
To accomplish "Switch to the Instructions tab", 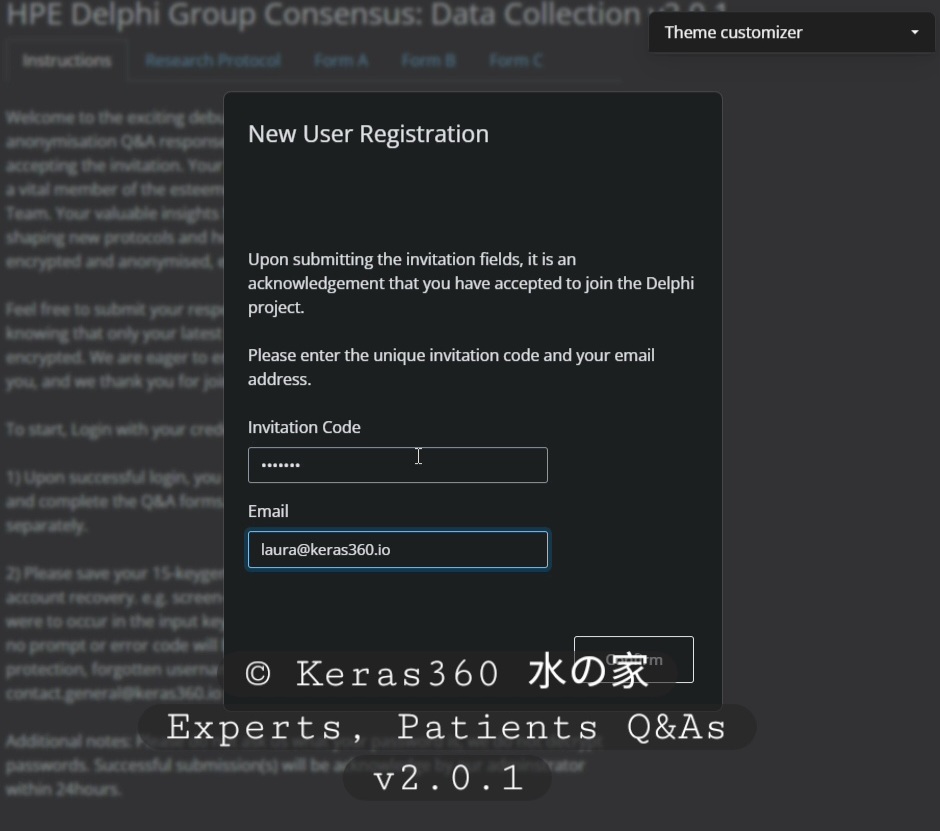I will (x=67, y=60).
